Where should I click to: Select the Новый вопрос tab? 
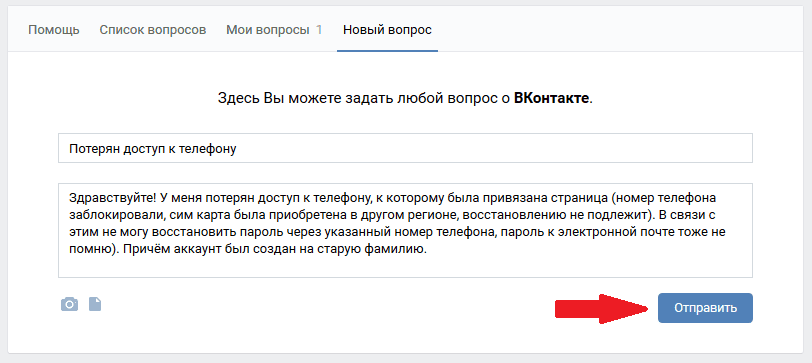point(387,30)
